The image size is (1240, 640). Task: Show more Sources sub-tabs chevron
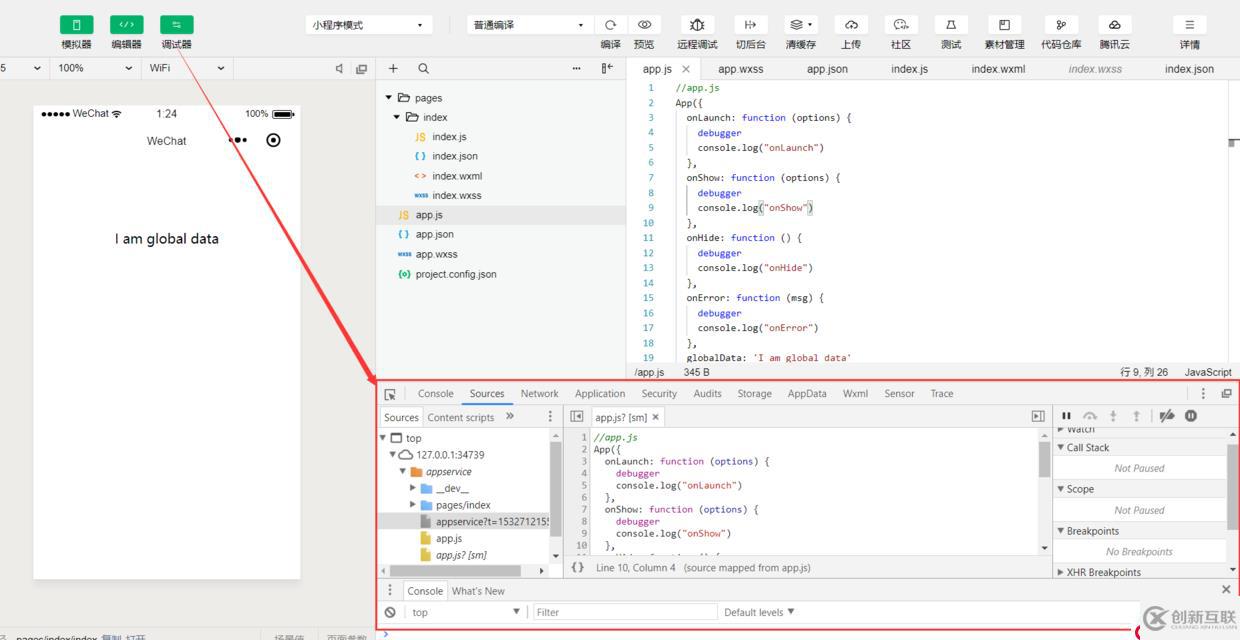[x=510, y=417]
